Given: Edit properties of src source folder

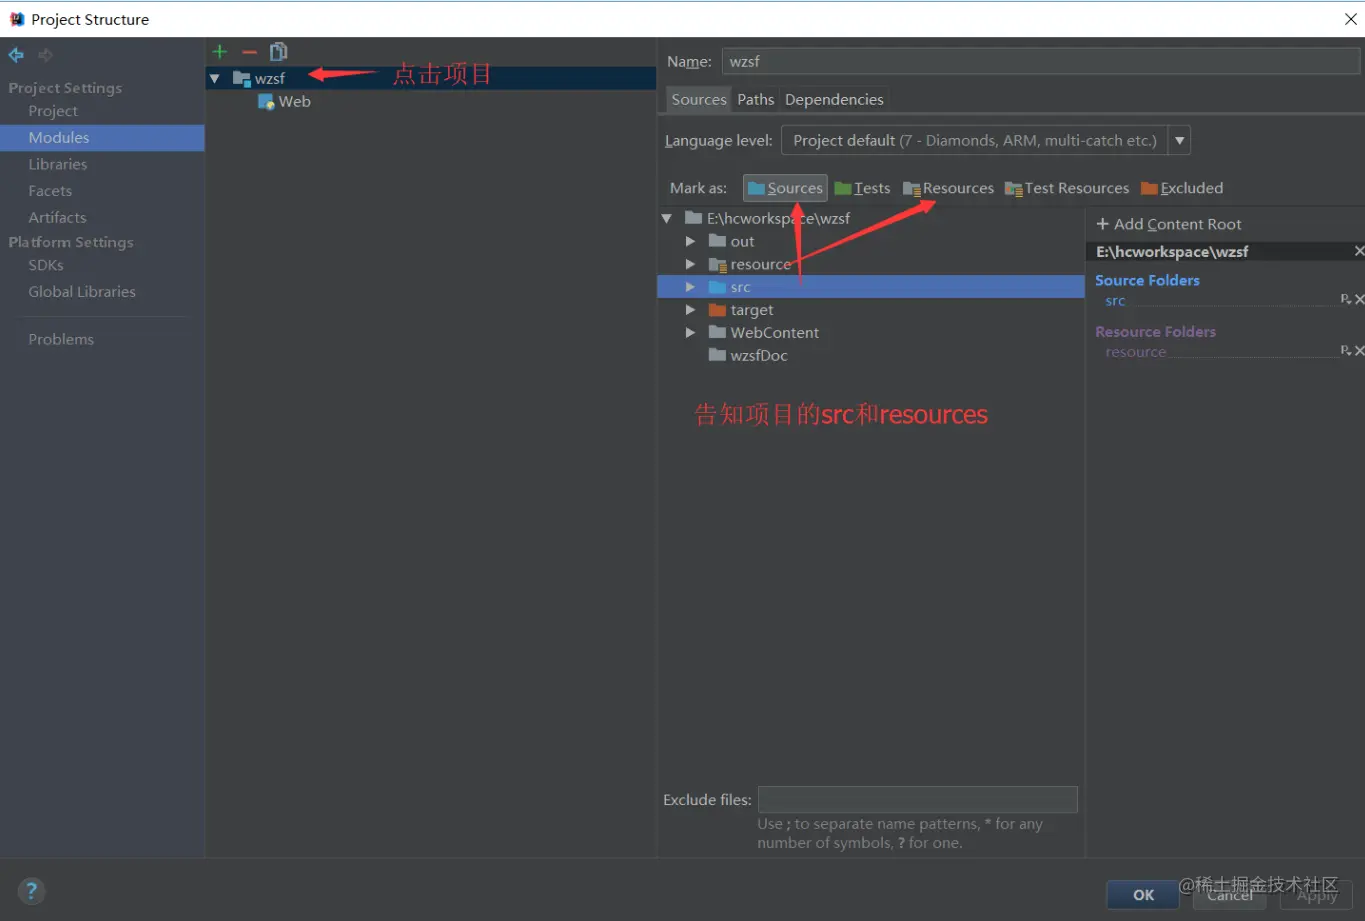Looking at the screenshot, I should [1346, 299].
